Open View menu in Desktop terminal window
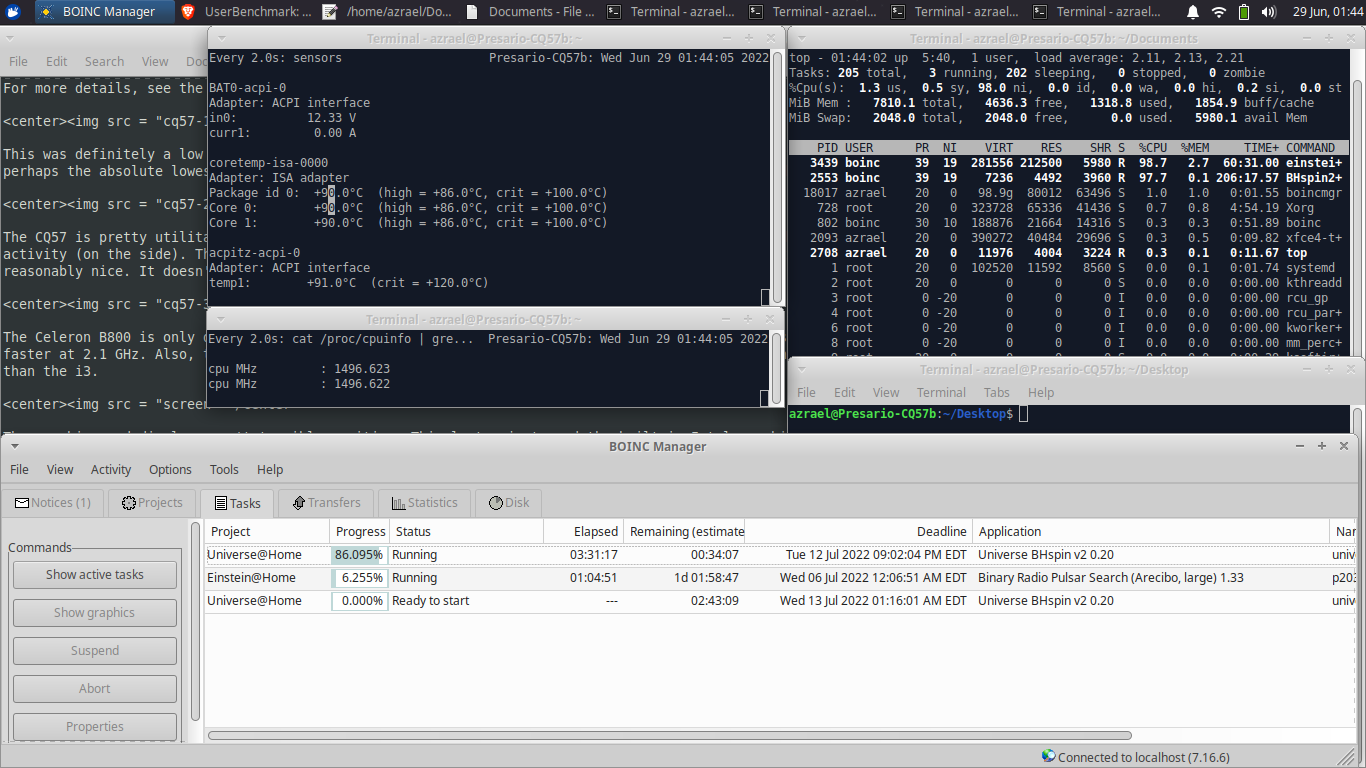This screenshot has height=768, width=1366. click(886, 392)
